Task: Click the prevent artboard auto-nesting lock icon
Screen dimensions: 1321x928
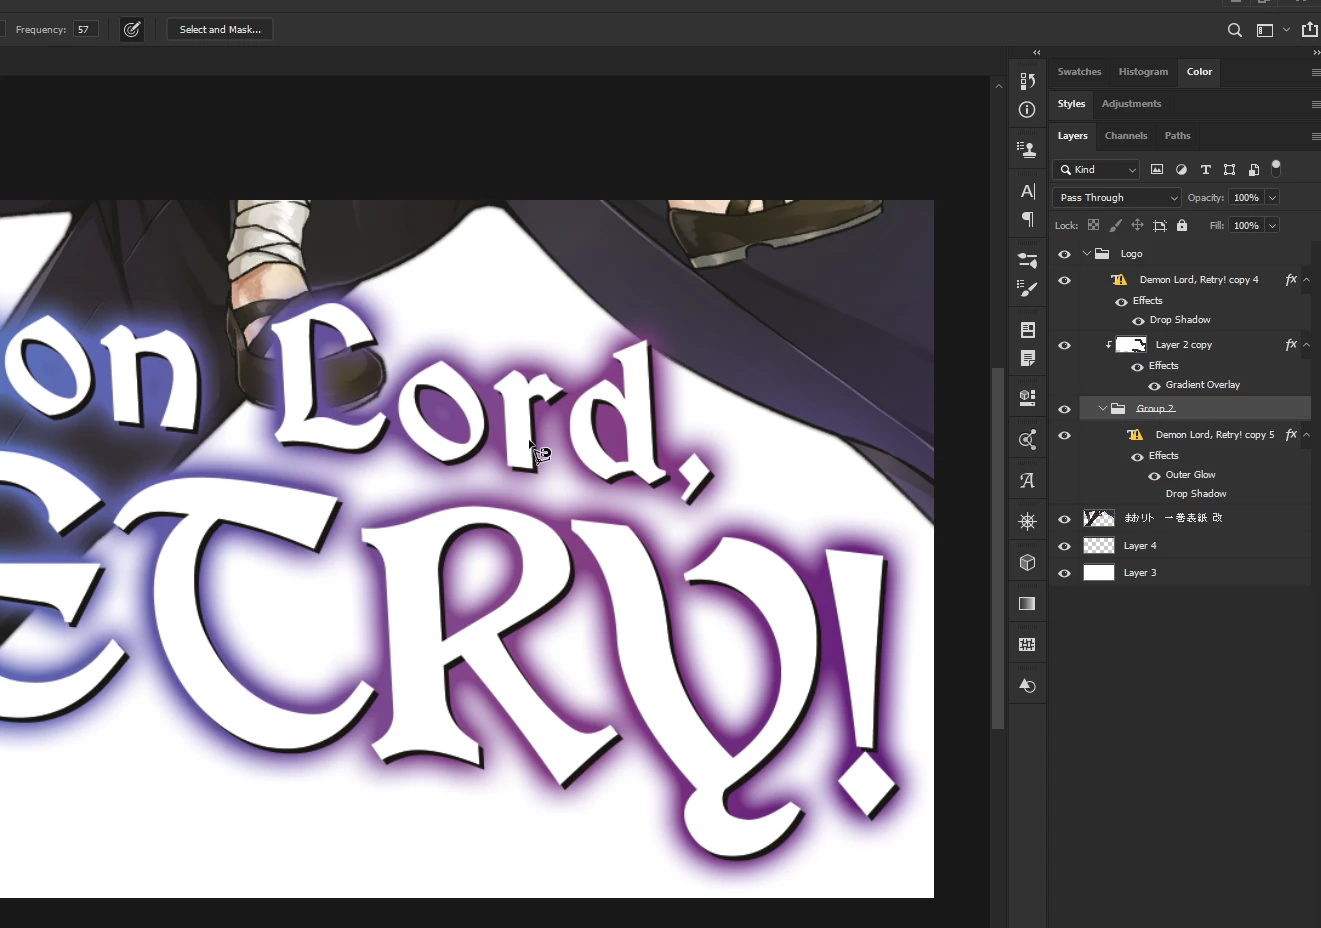Action: (x=1159, y=226)
